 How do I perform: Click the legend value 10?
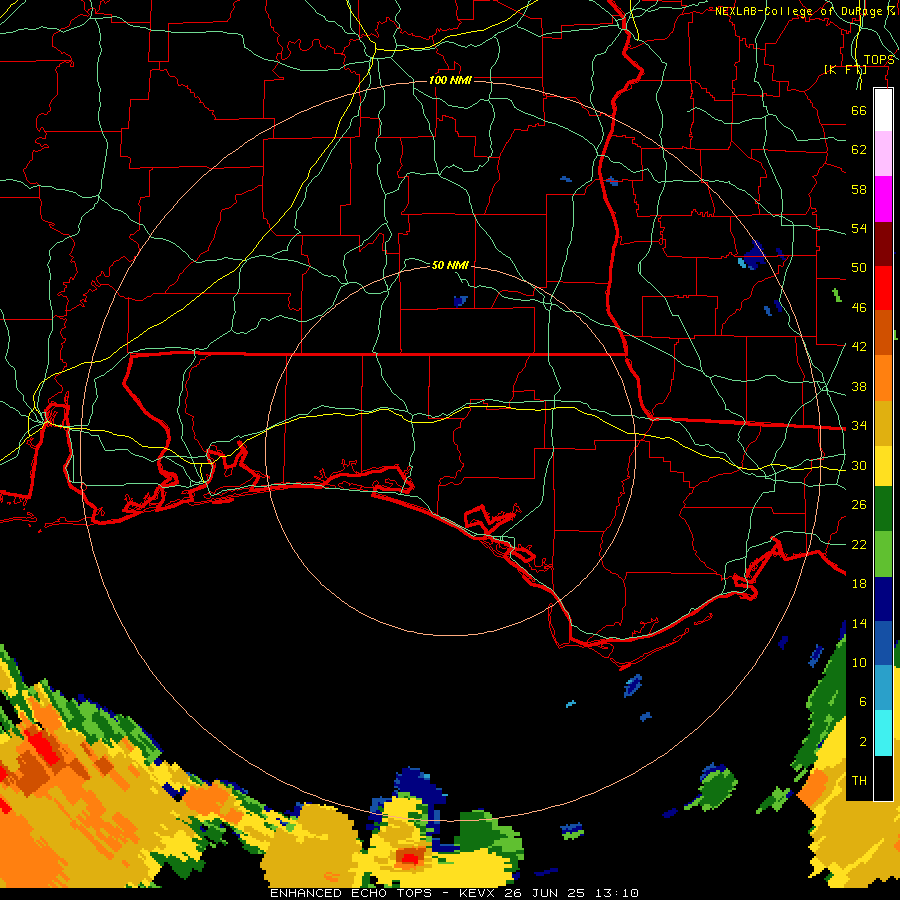[859, 663]
